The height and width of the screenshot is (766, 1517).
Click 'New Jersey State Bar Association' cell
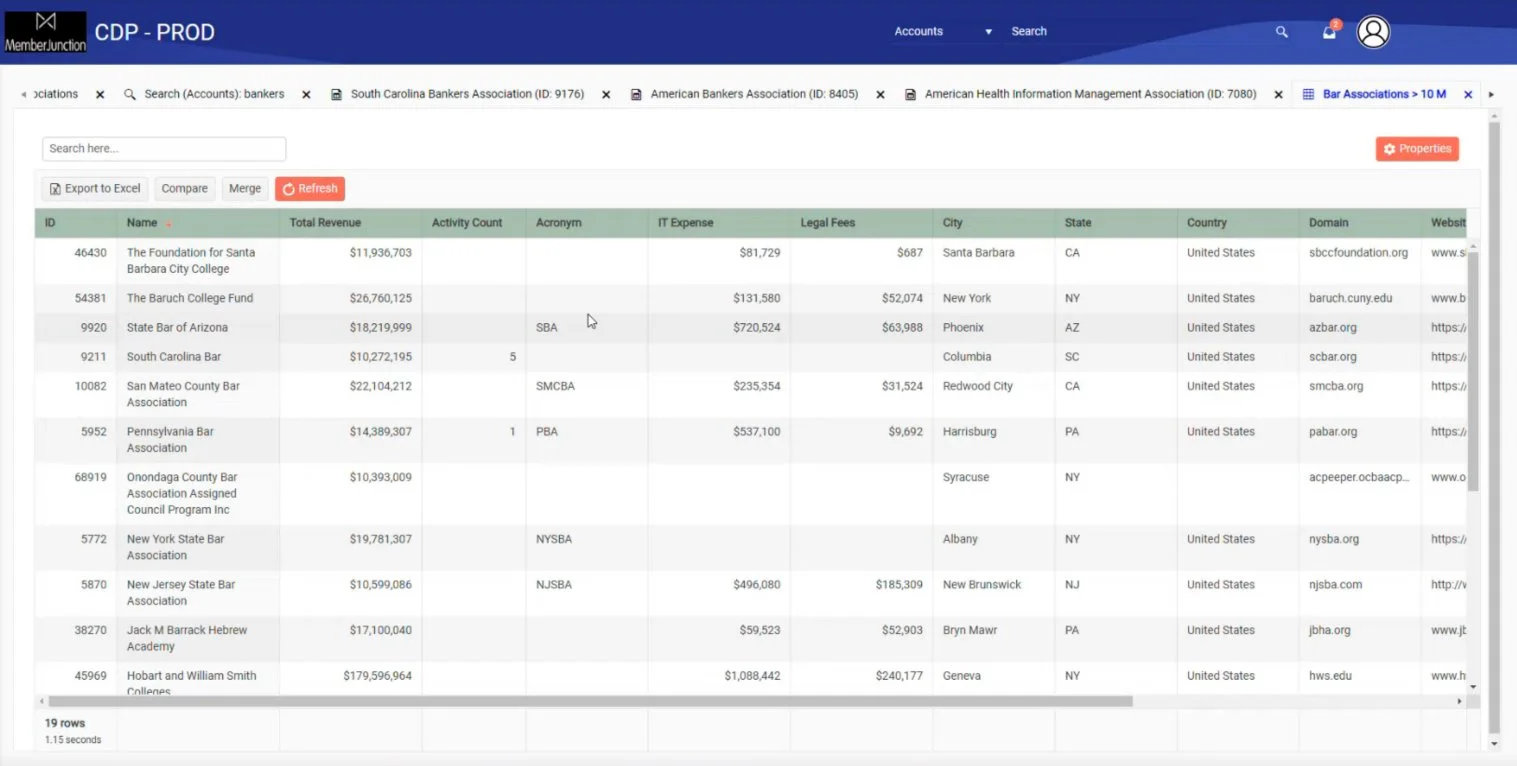coord(198,594)
